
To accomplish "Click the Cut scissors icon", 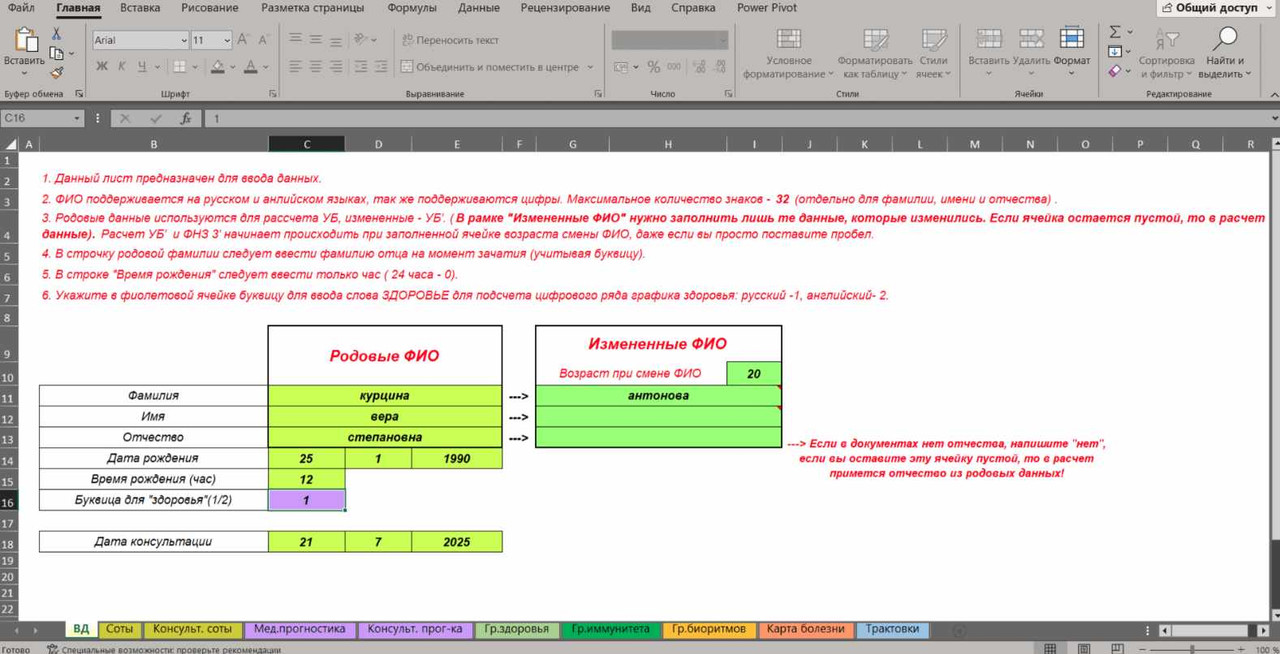I will coord(56,34).
